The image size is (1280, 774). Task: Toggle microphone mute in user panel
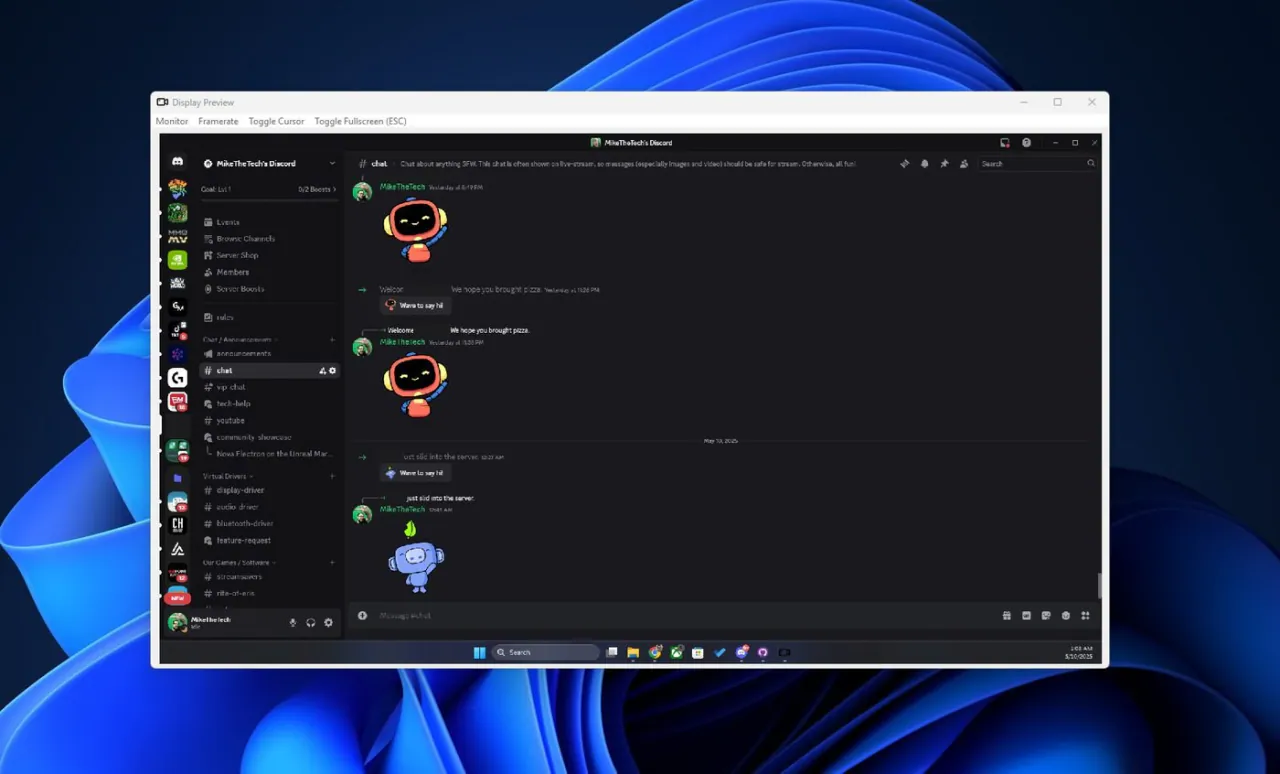pos(293,622)
